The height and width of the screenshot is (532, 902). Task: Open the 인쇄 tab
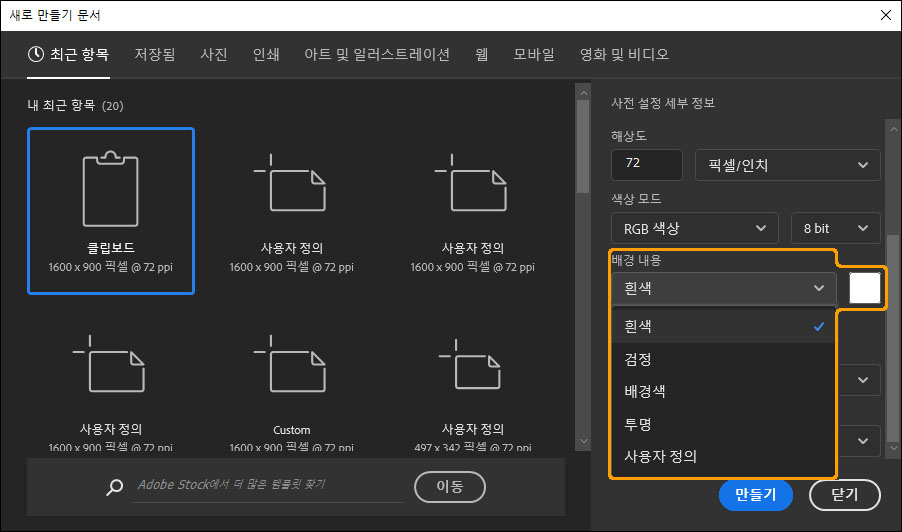coord(266,54)
